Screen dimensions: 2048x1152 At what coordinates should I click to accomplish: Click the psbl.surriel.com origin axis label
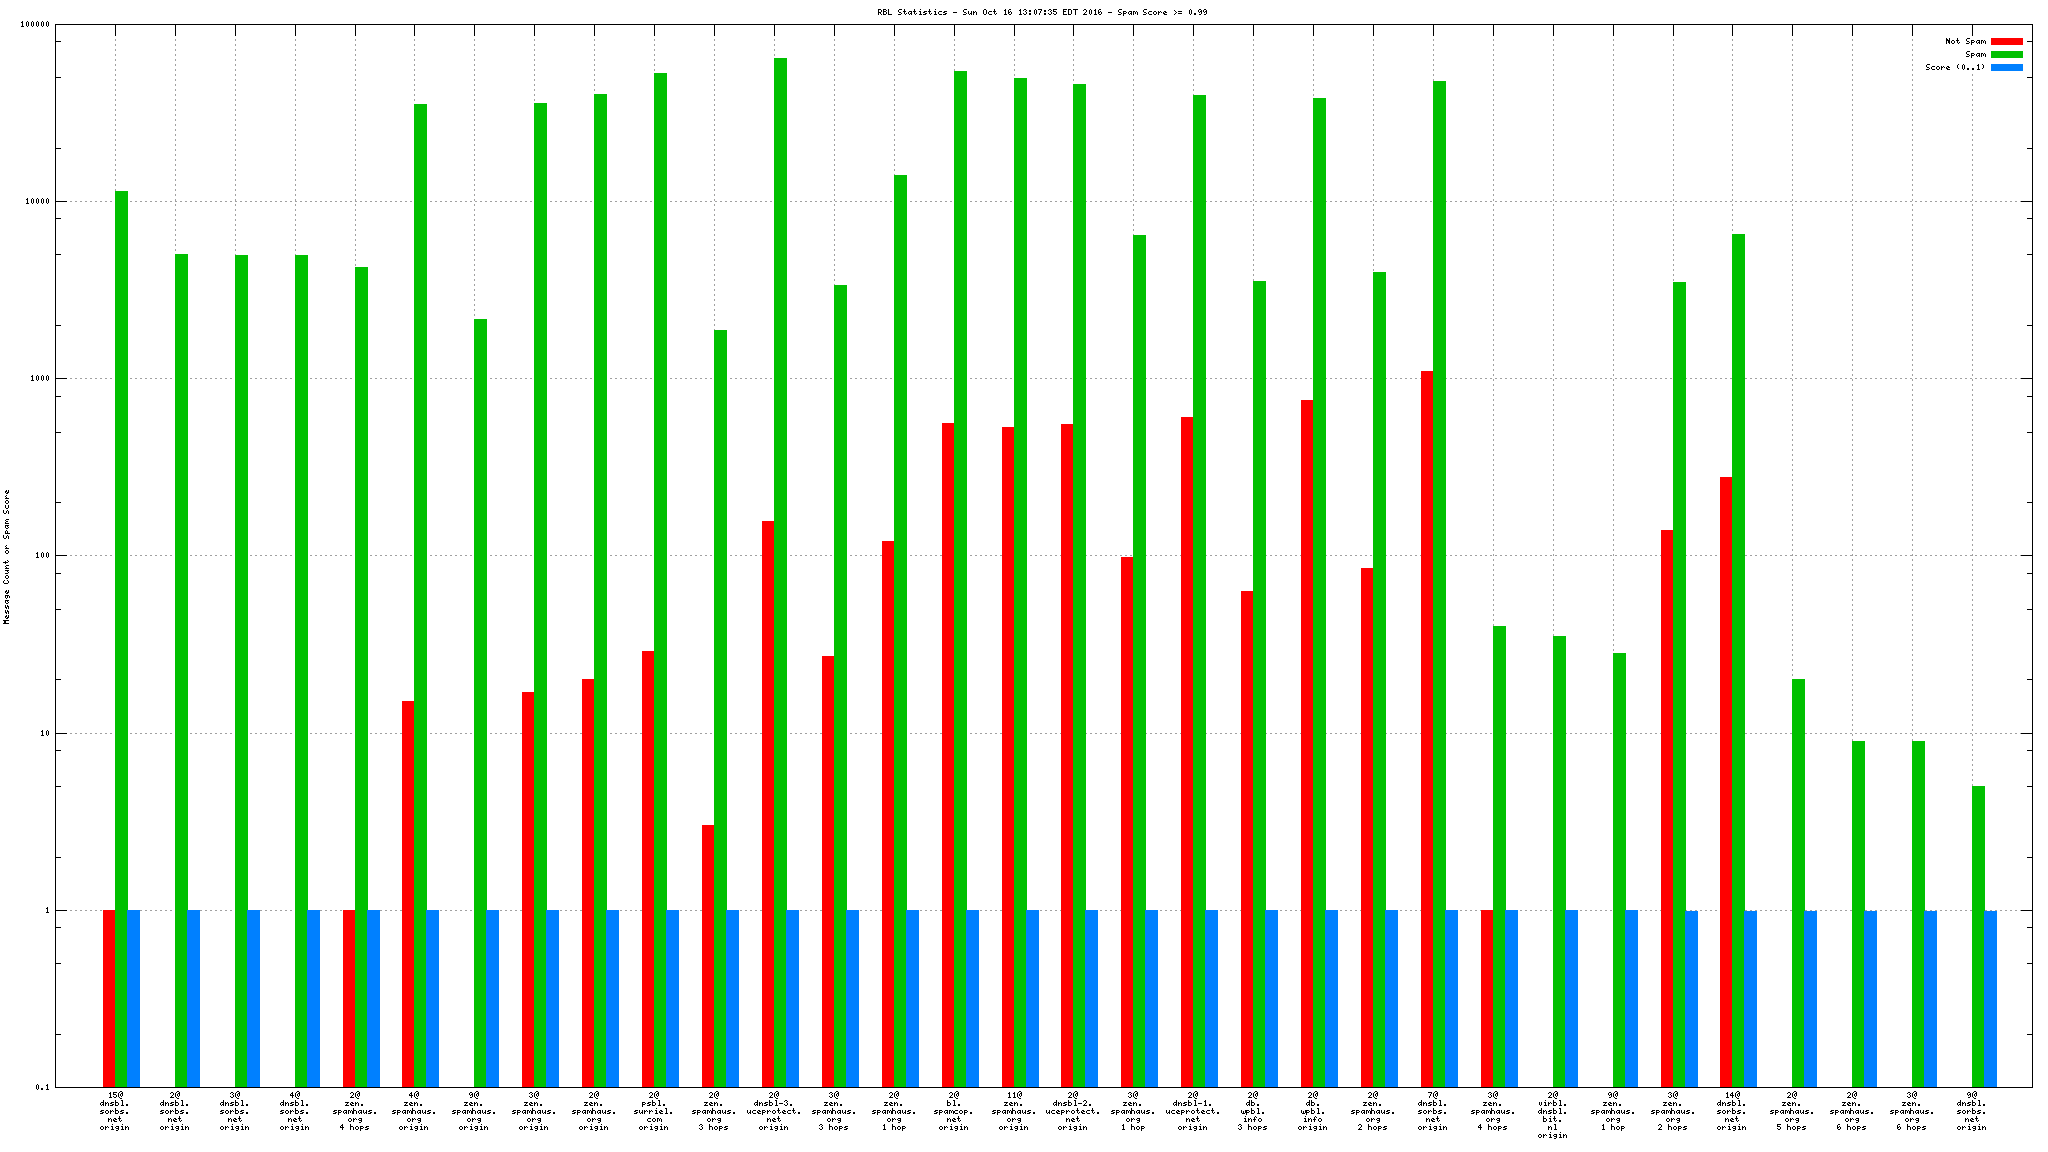pyautogui.click(x=654, y=1111)
